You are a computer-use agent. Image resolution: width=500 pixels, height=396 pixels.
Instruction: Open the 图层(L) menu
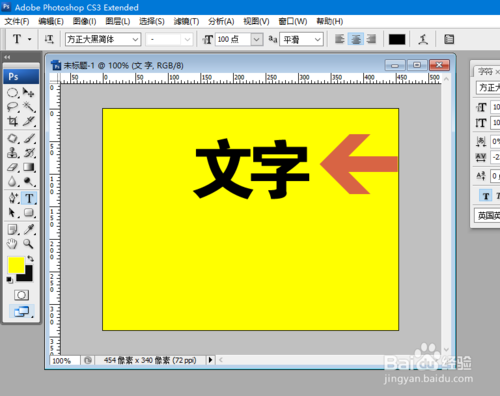118,22
